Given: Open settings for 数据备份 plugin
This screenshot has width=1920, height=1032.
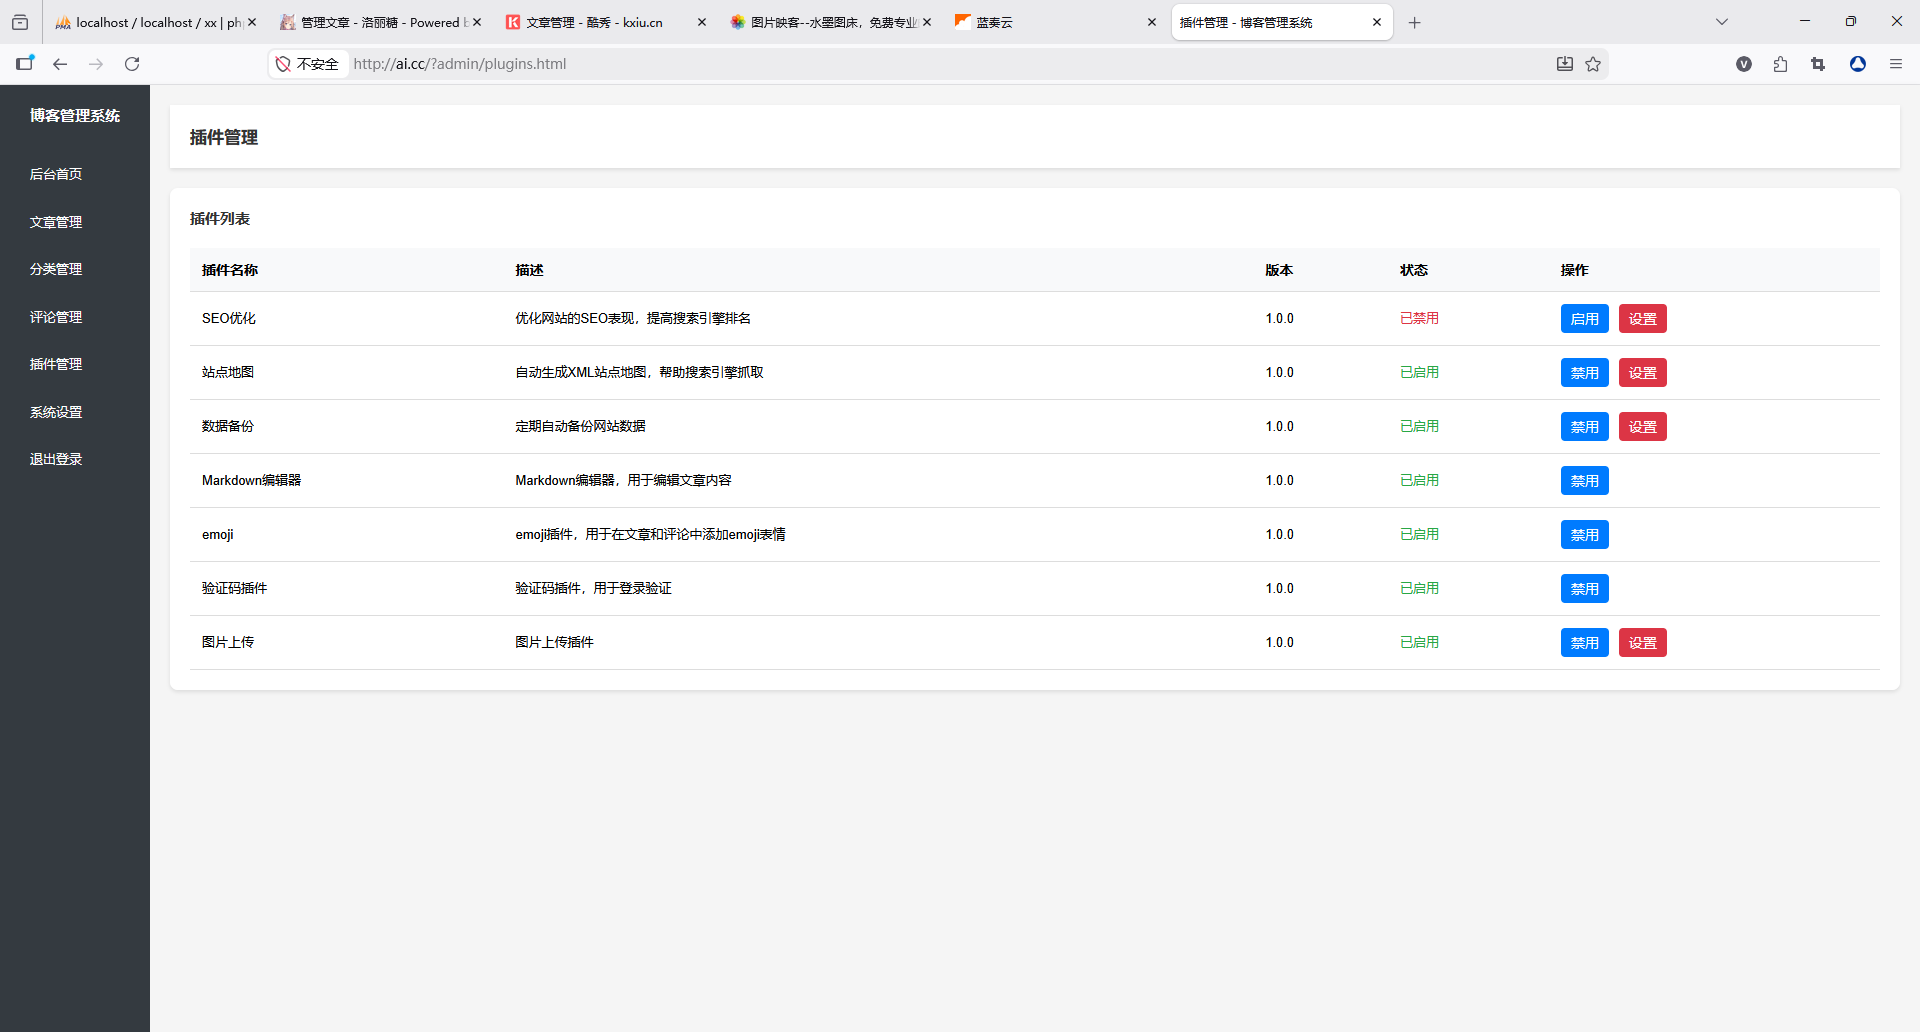Looking at the screenshot, I should pos(1642,427).
